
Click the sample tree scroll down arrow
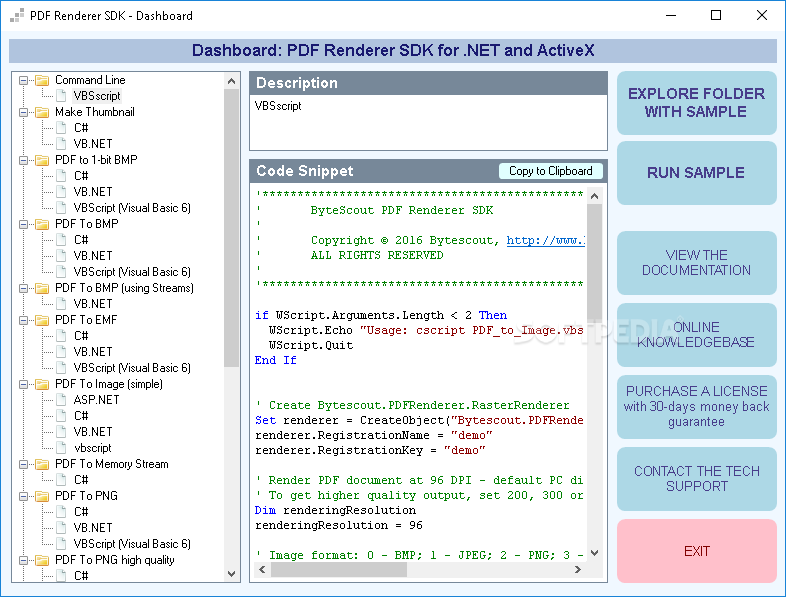tap(231, 574)
